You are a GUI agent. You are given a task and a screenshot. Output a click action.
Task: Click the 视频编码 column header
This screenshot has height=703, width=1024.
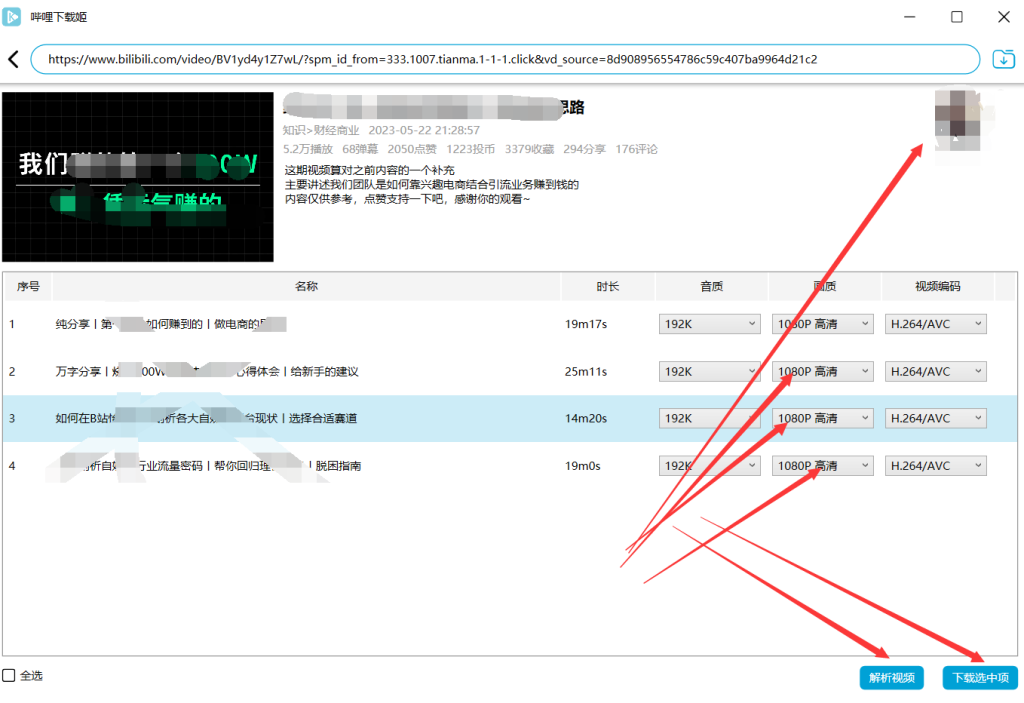pyautogui.click(x=937, y=287)
